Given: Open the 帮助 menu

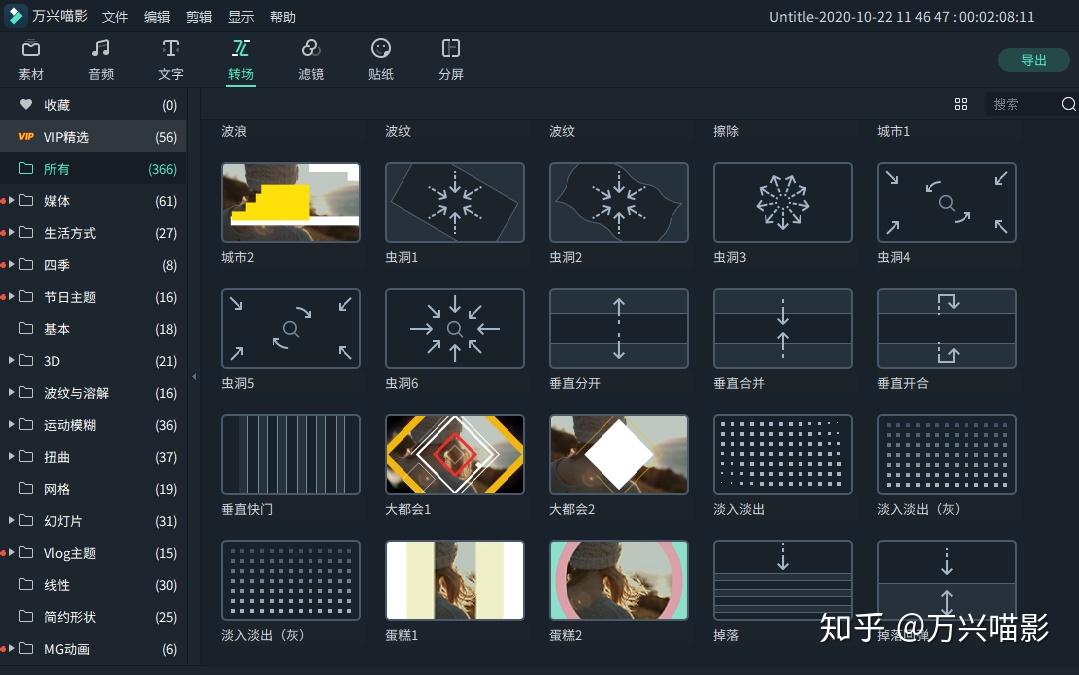Looking at the screenshot, I should tap(283, 17).
